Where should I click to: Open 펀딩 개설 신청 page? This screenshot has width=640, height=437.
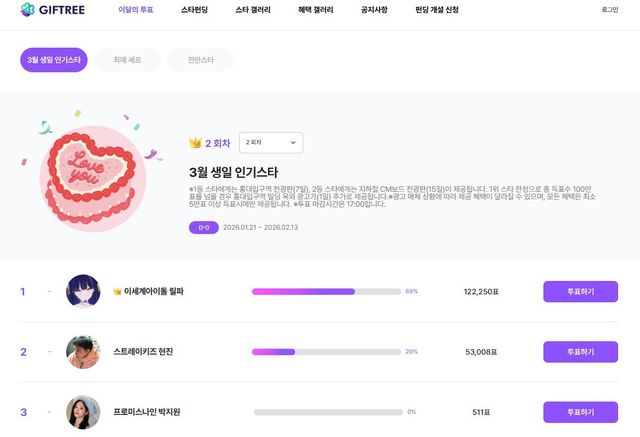[x=437, y=9]
